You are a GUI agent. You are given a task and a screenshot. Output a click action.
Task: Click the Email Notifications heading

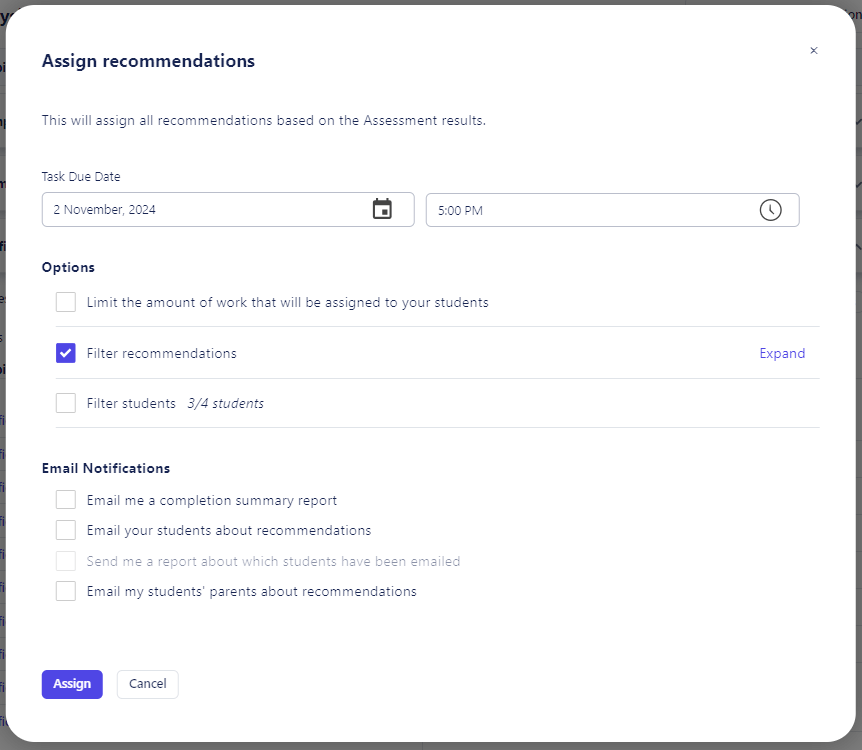point(106,468)
